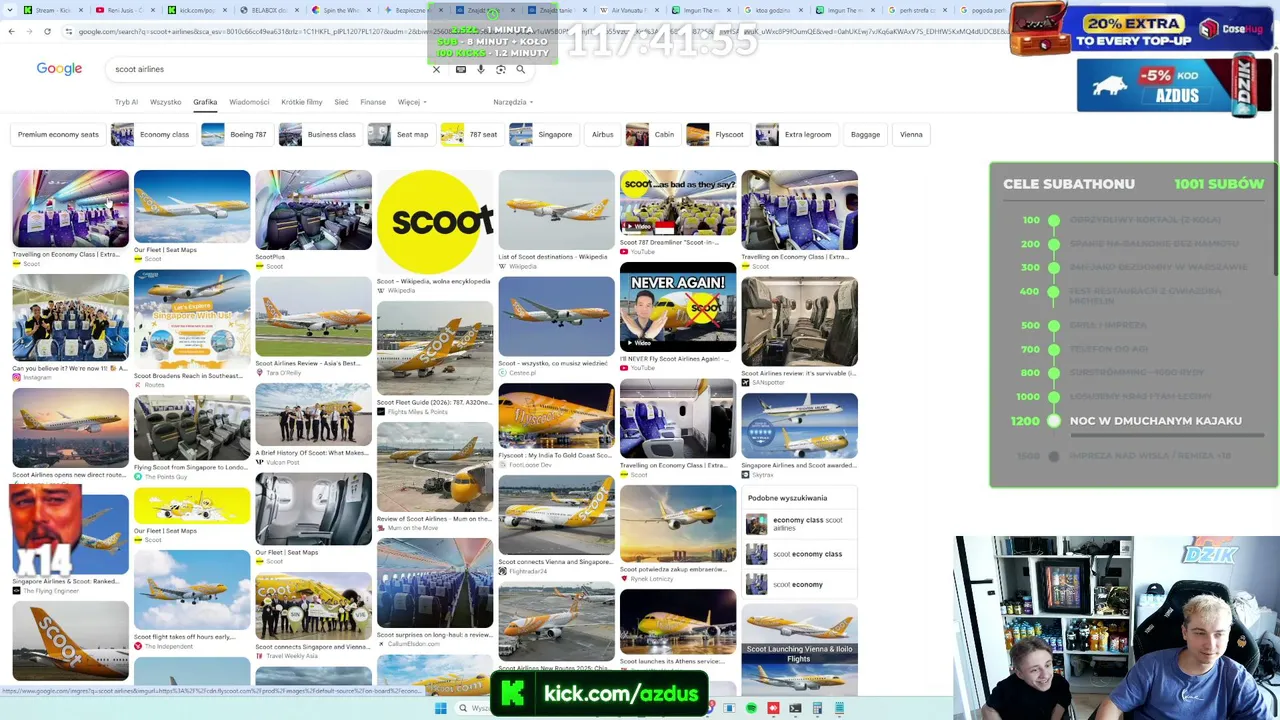Switch to the Wiadomości tab
Screen dimensions: 1280x720
[249, 102]
